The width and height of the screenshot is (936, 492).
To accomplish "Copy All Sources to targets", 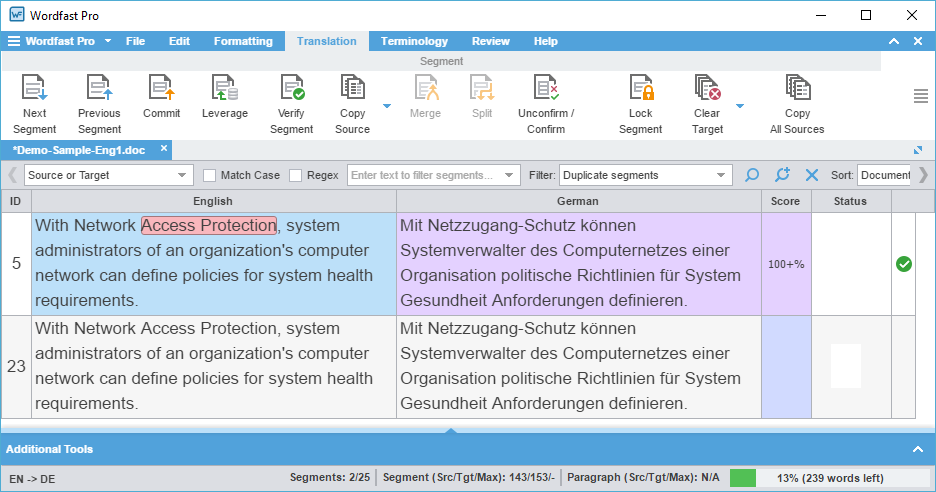I will tap(797, 104).
